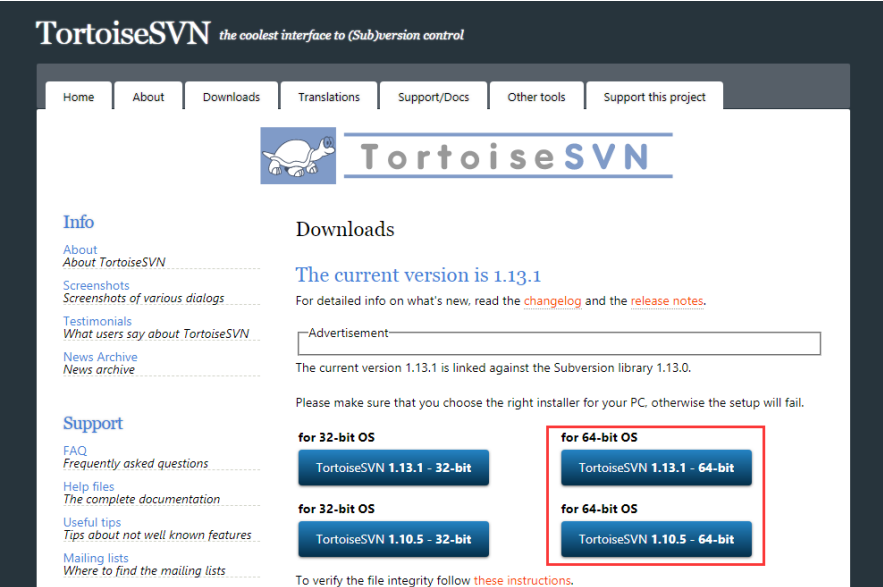Click the Downloads page heading
Screen dimensions: 883x587
coord(345,229)
